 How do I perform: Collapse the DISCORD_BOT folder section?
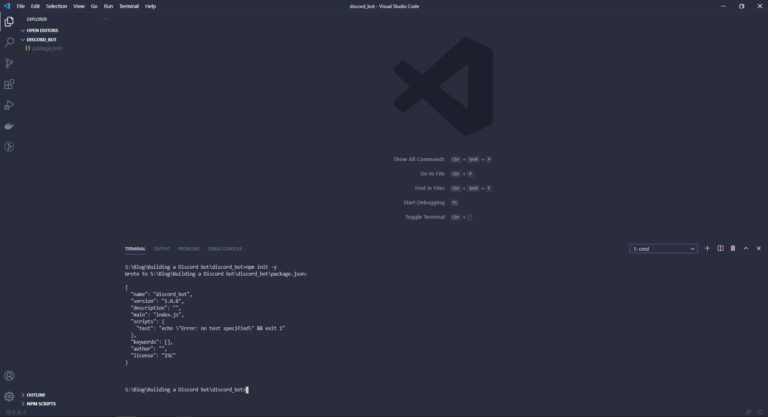(x=41, y=39)
